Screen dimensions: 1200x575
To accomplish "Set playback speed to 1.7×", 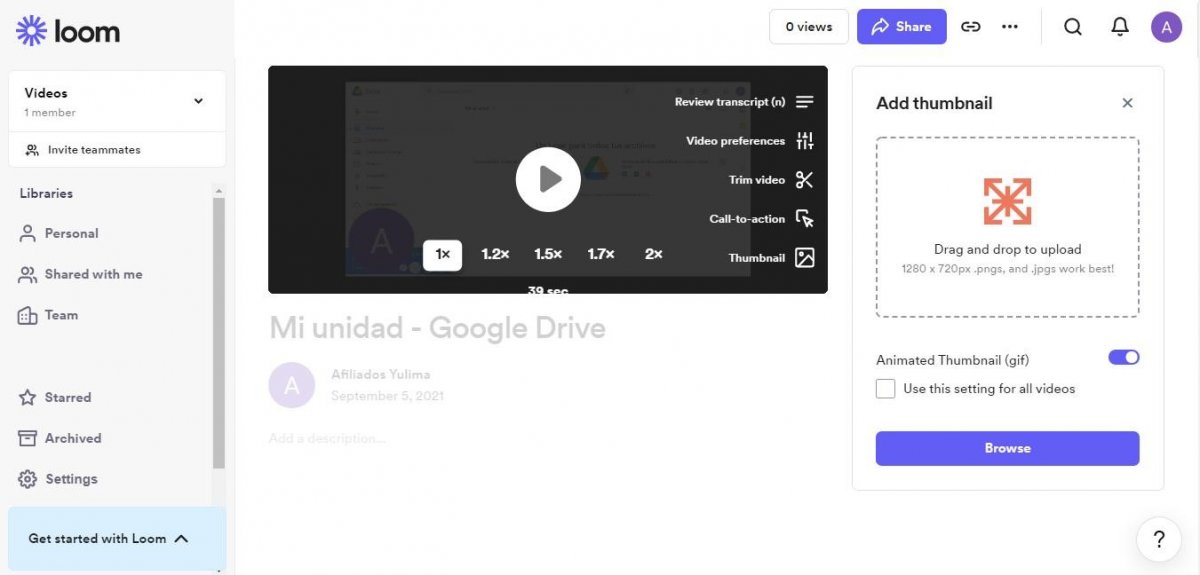I will point(601,254).
